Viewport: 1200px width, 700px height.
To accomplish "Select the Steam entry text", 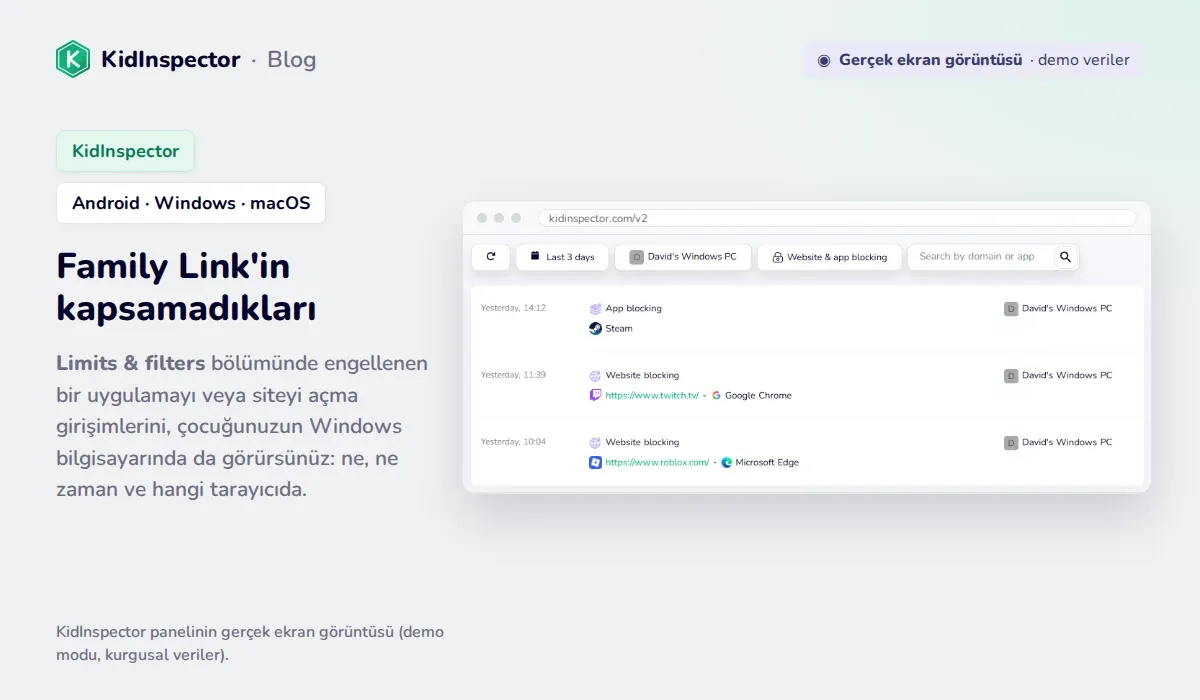I will tap(619, 328).
